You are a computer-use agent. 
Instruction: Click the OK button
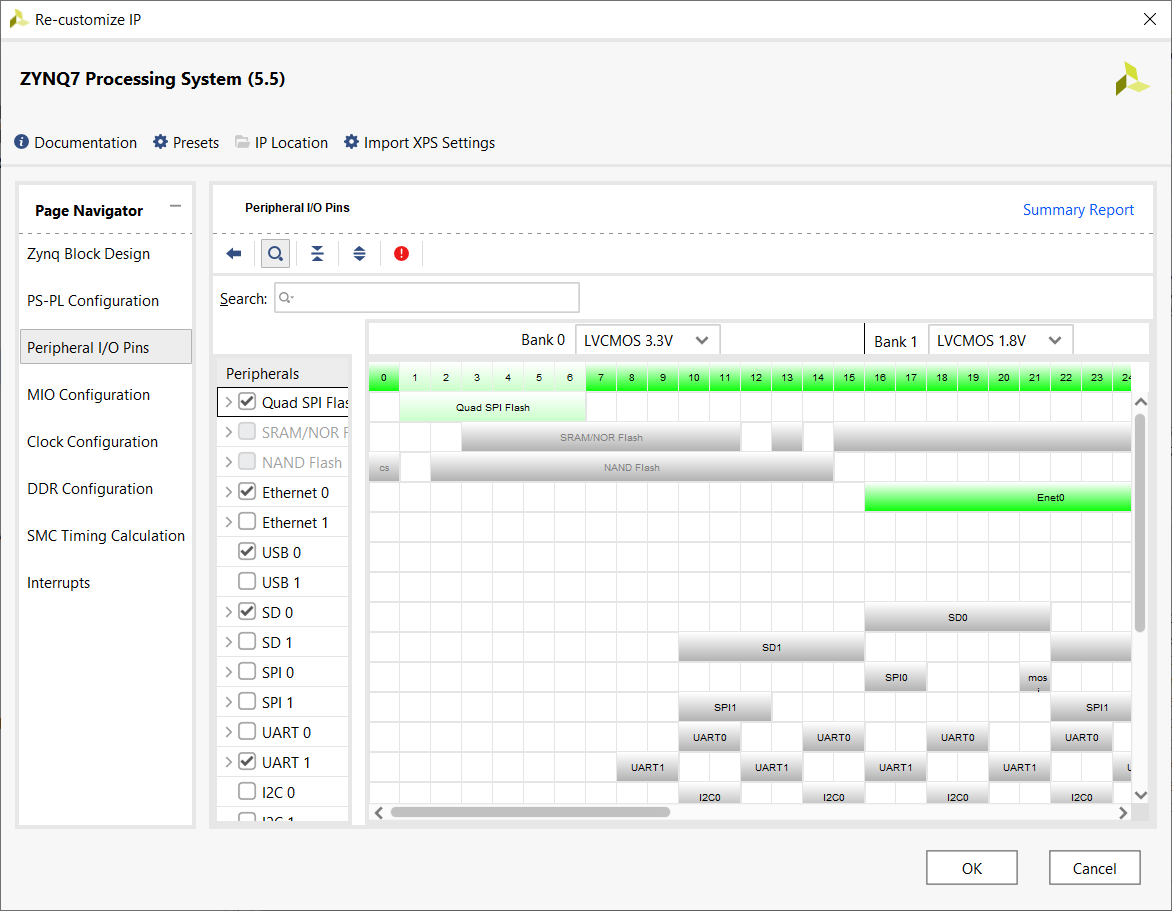(972, 868)
